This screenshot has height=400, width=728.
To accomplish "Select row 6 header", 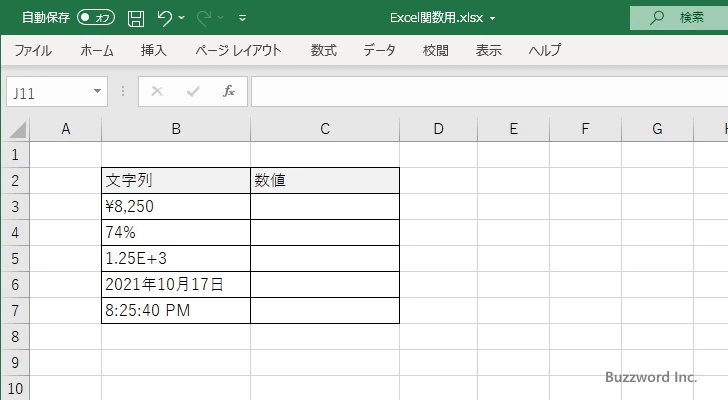I will (x=15, y=284).
